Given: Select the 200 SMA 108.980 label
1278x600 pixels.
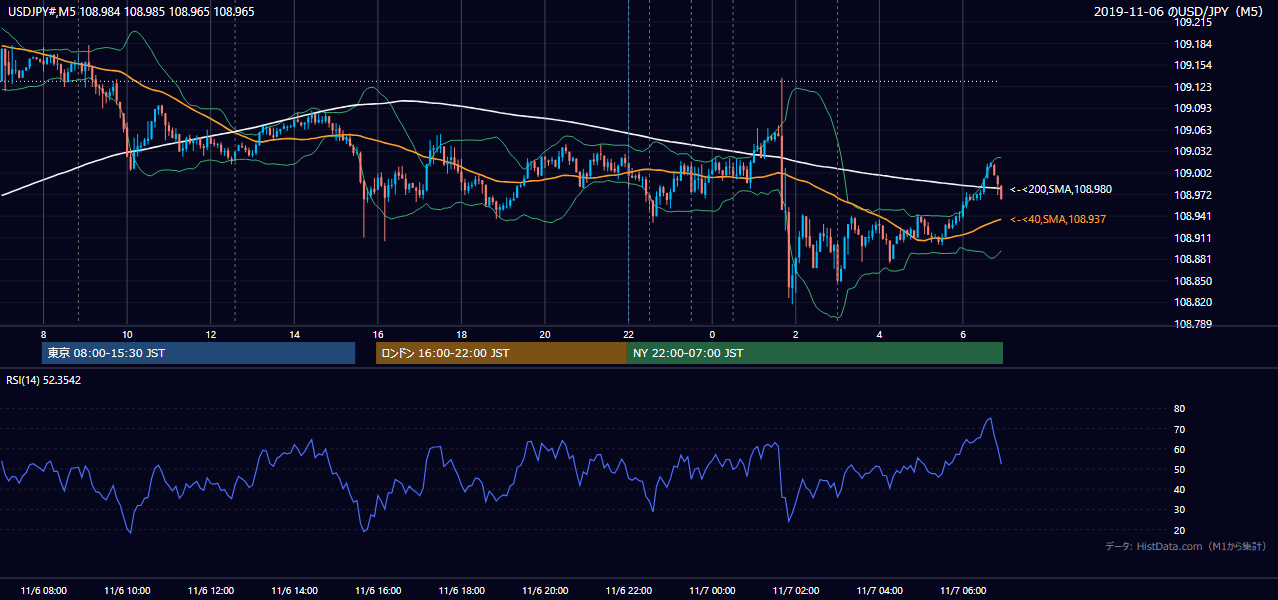Looking at the screenshot, I should point(1061,189).
